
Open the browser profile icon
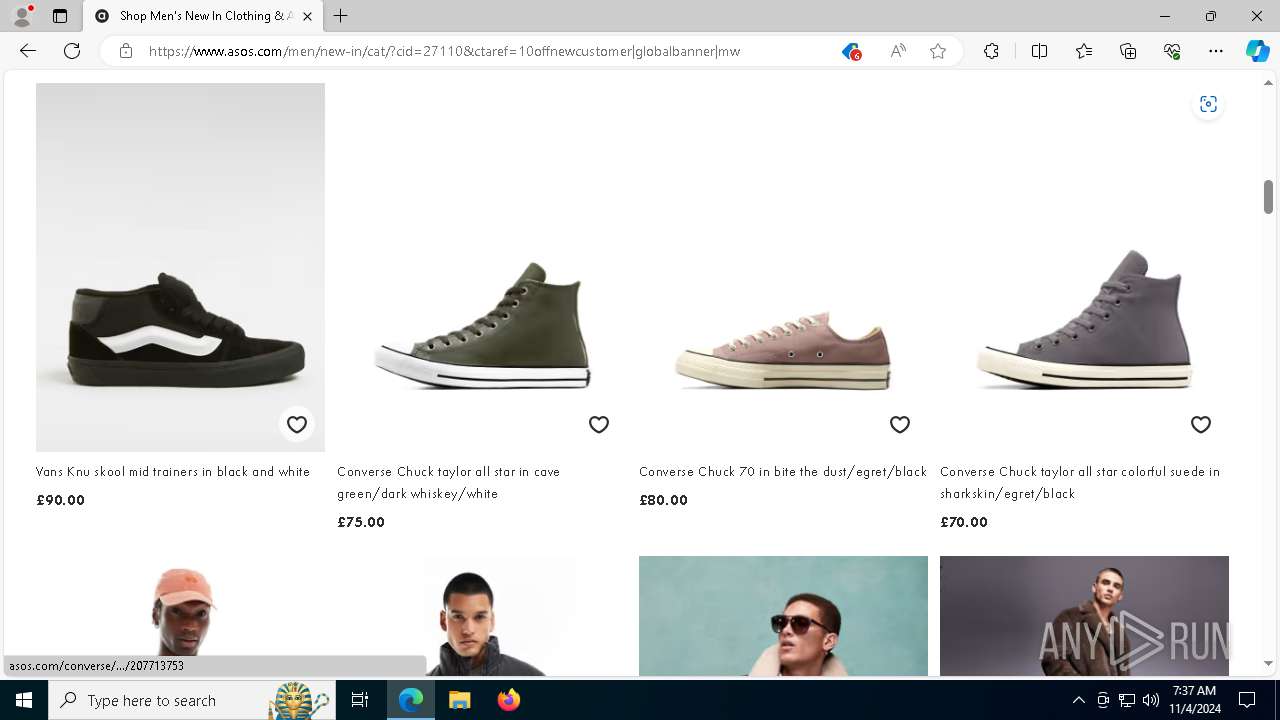pyautogui.click(x=22, y=16)
